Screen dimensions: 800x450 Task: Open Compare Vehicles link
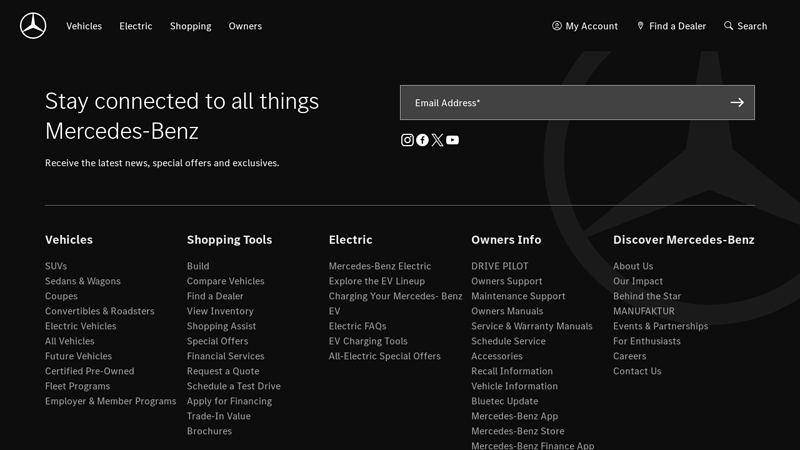pyautogui.click(x=226, y=281)
